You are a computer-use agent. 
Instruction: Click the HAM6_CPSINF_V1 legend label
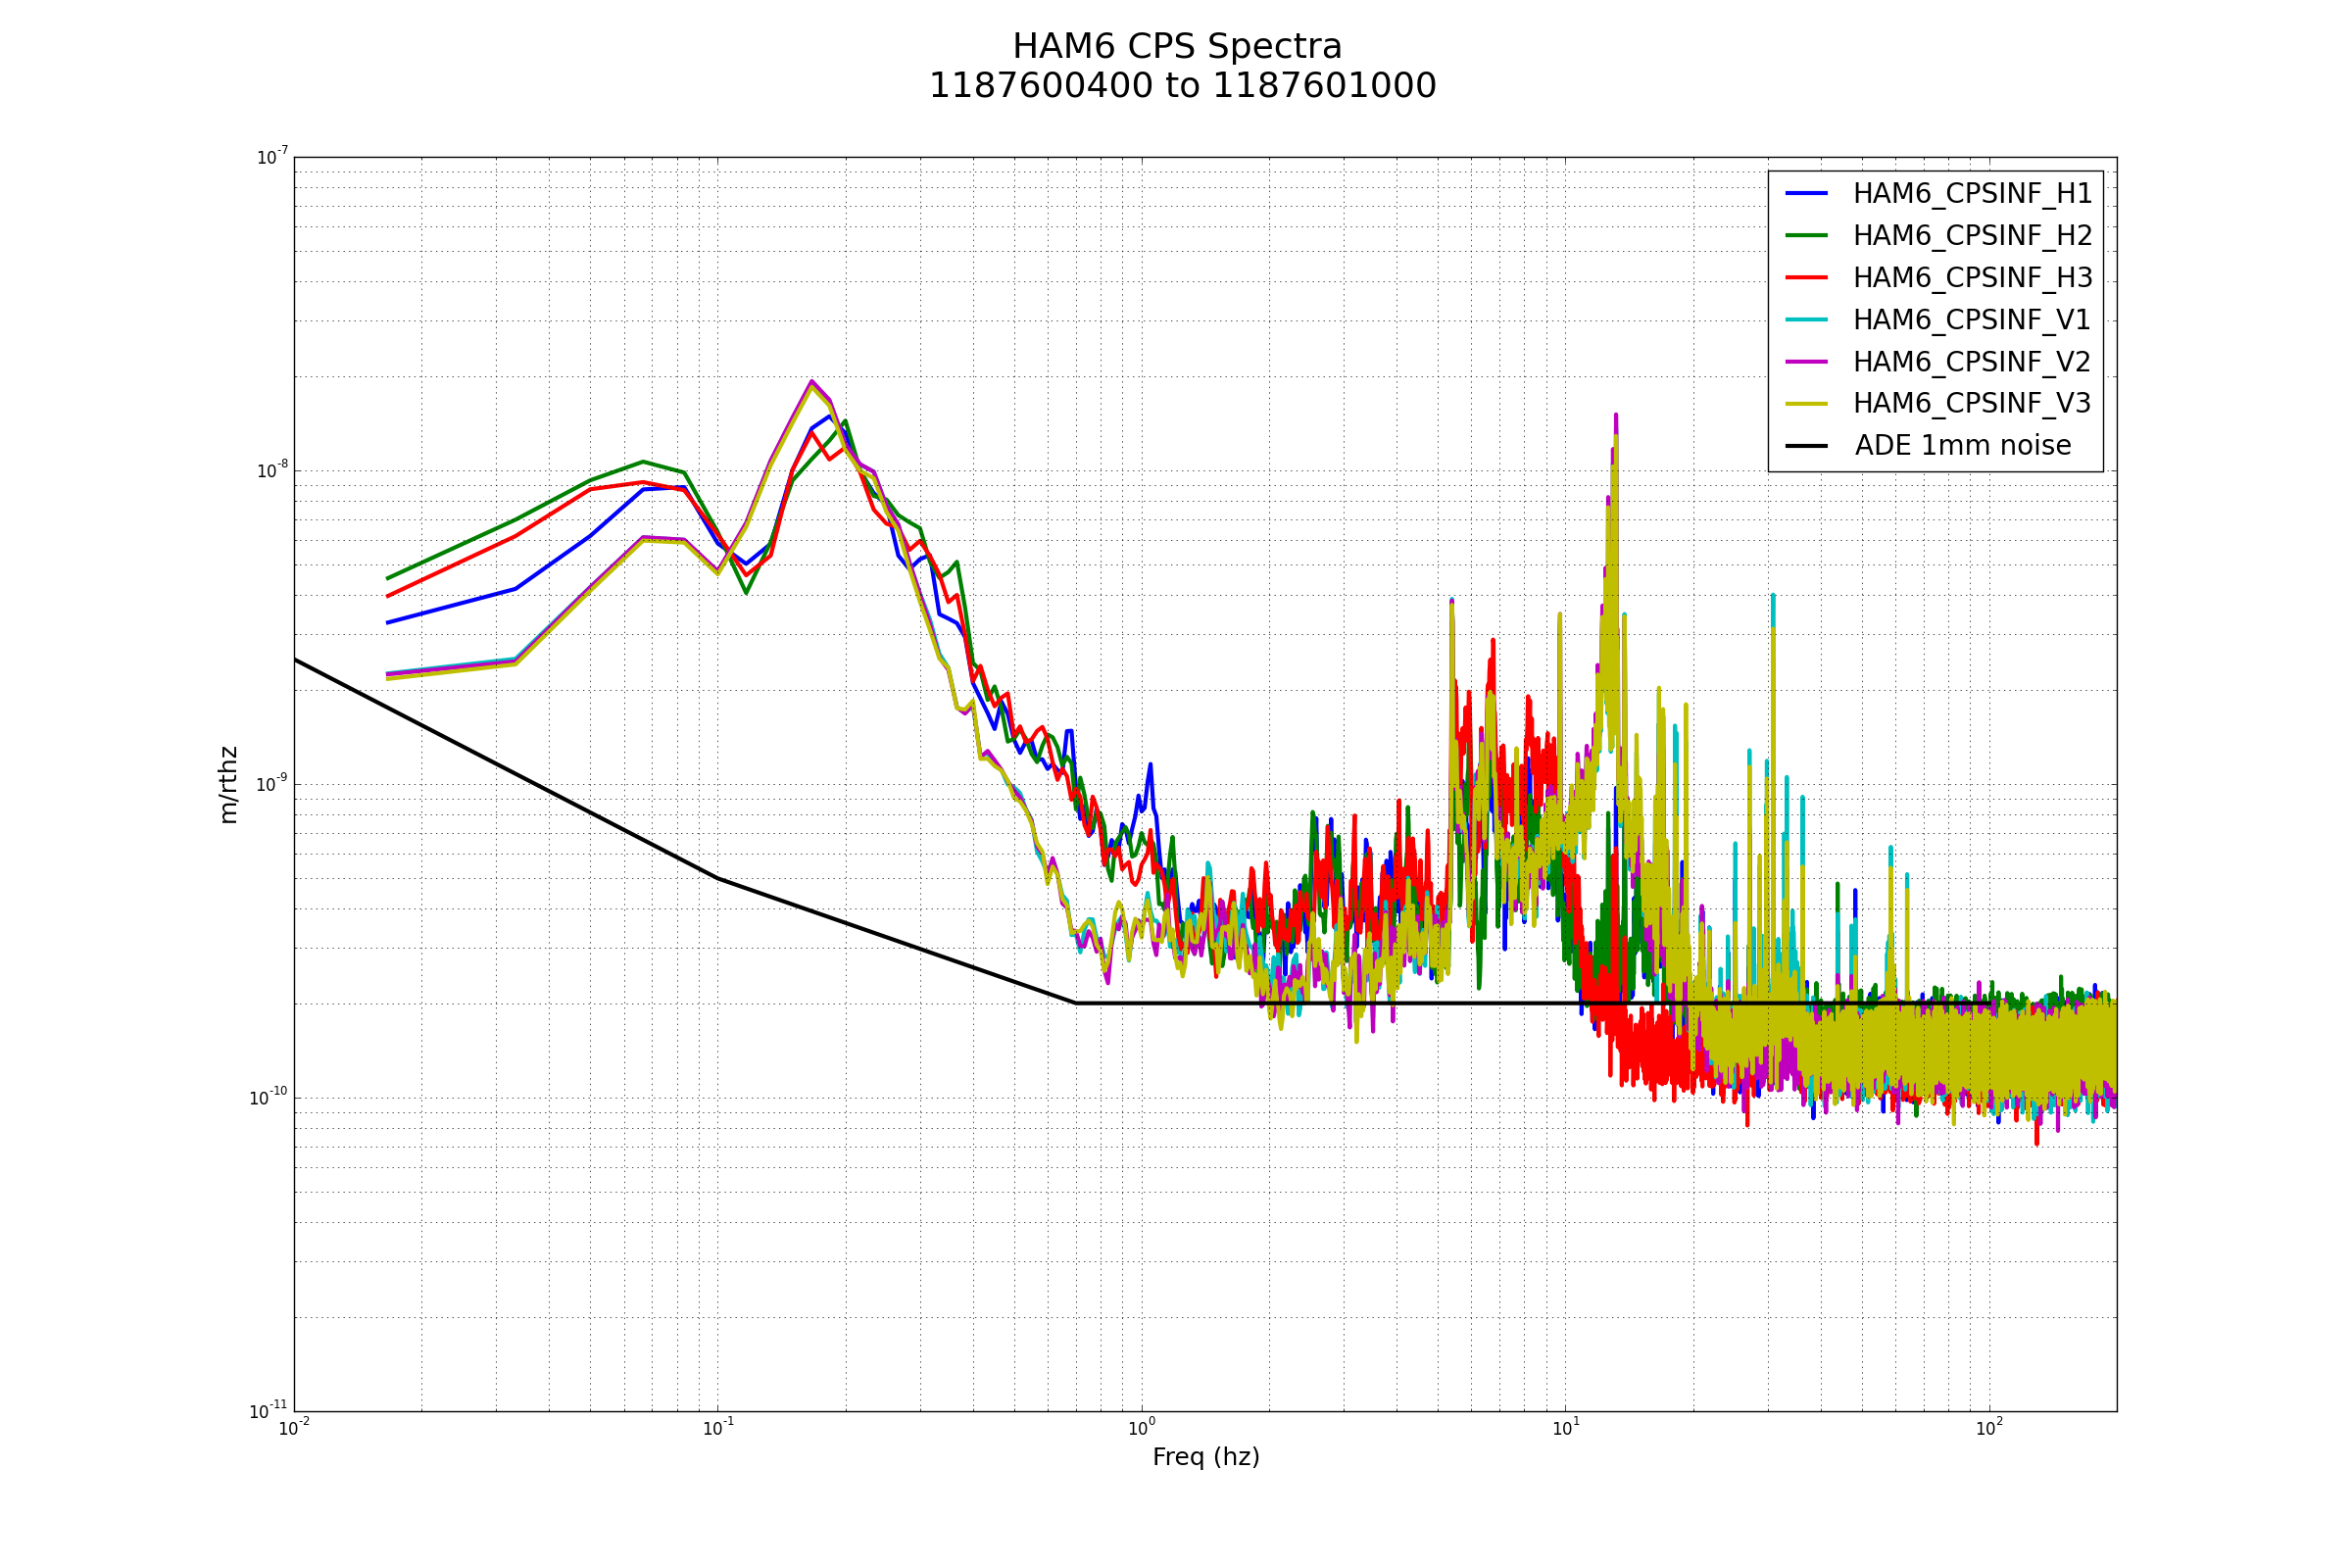[x=1971, y=320]
